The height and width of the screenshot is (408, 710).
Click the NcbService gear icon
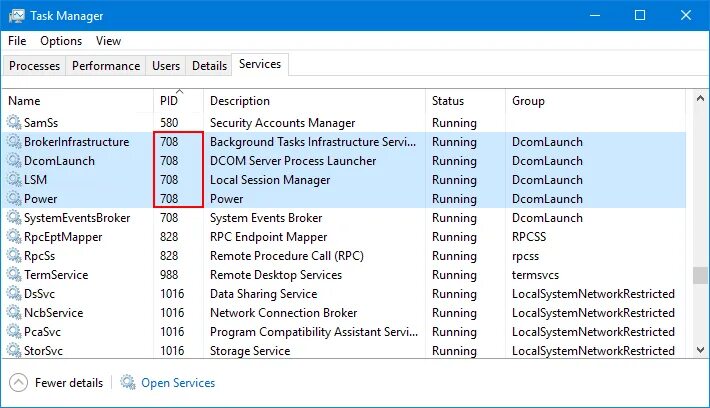[x=14, y=313]
